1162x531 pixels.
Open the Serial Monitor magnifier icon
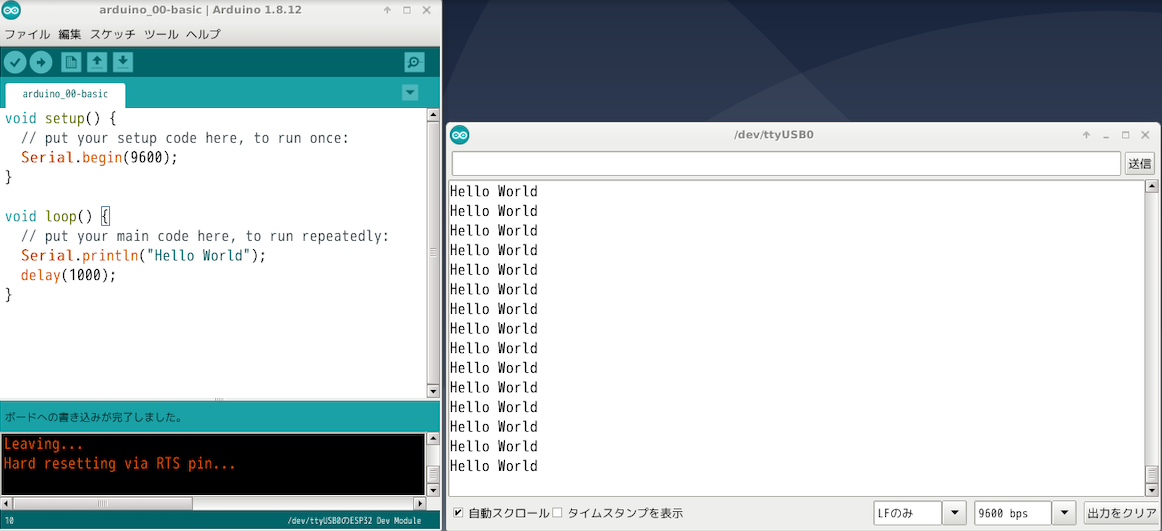(x=414, y=62)
